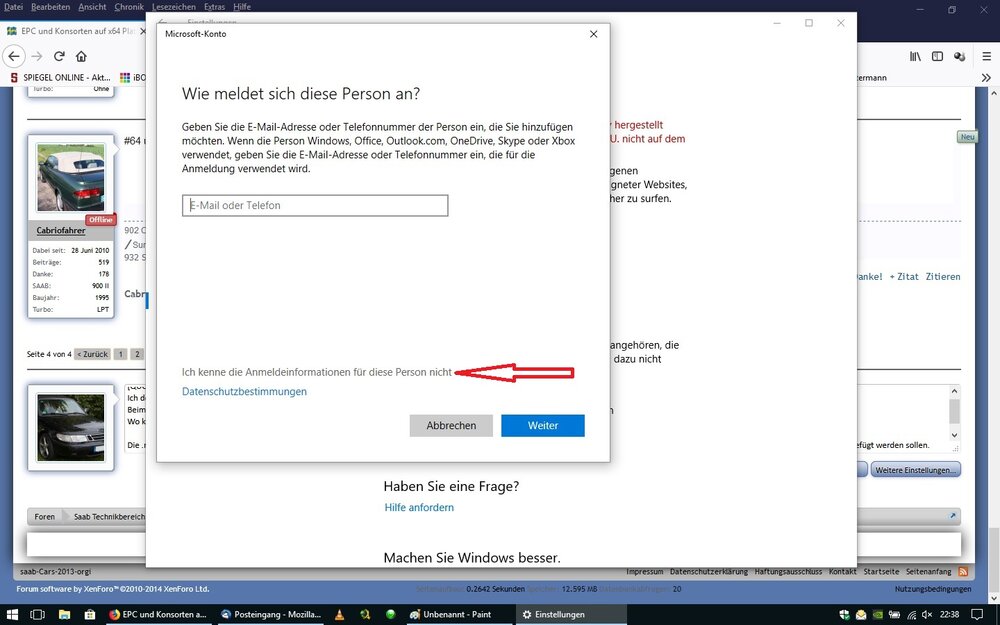Open the Foren breadcrumb

pos(44,517)
